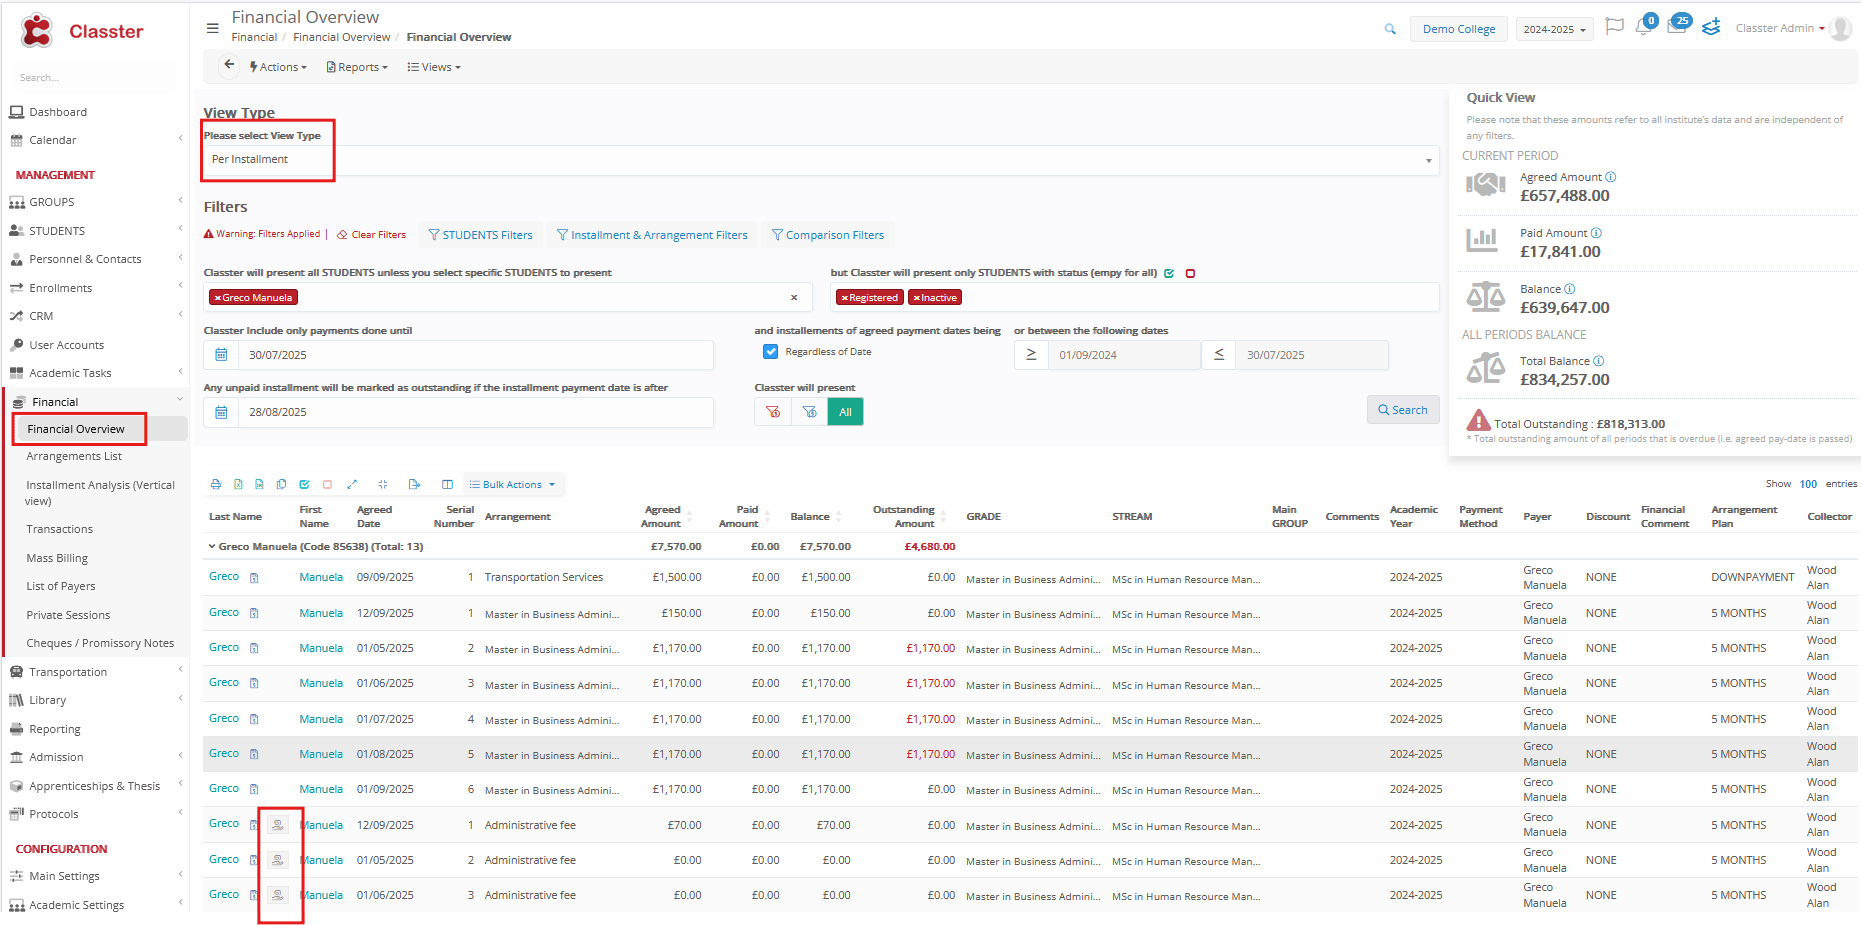This screenshot has height=925, width=1861.
Task: Select the All toggle under Classter will present
Action: click(x=845, y=412)
